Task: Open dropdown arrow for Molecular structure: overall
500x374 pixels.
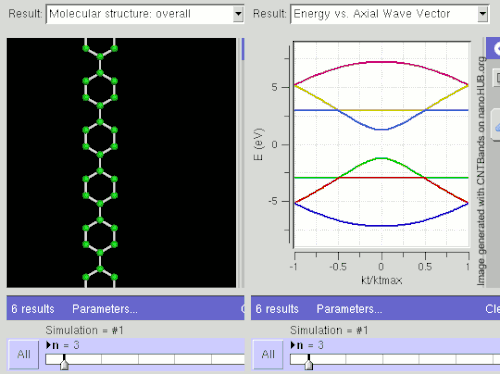Action: click(x=238, y=14)
